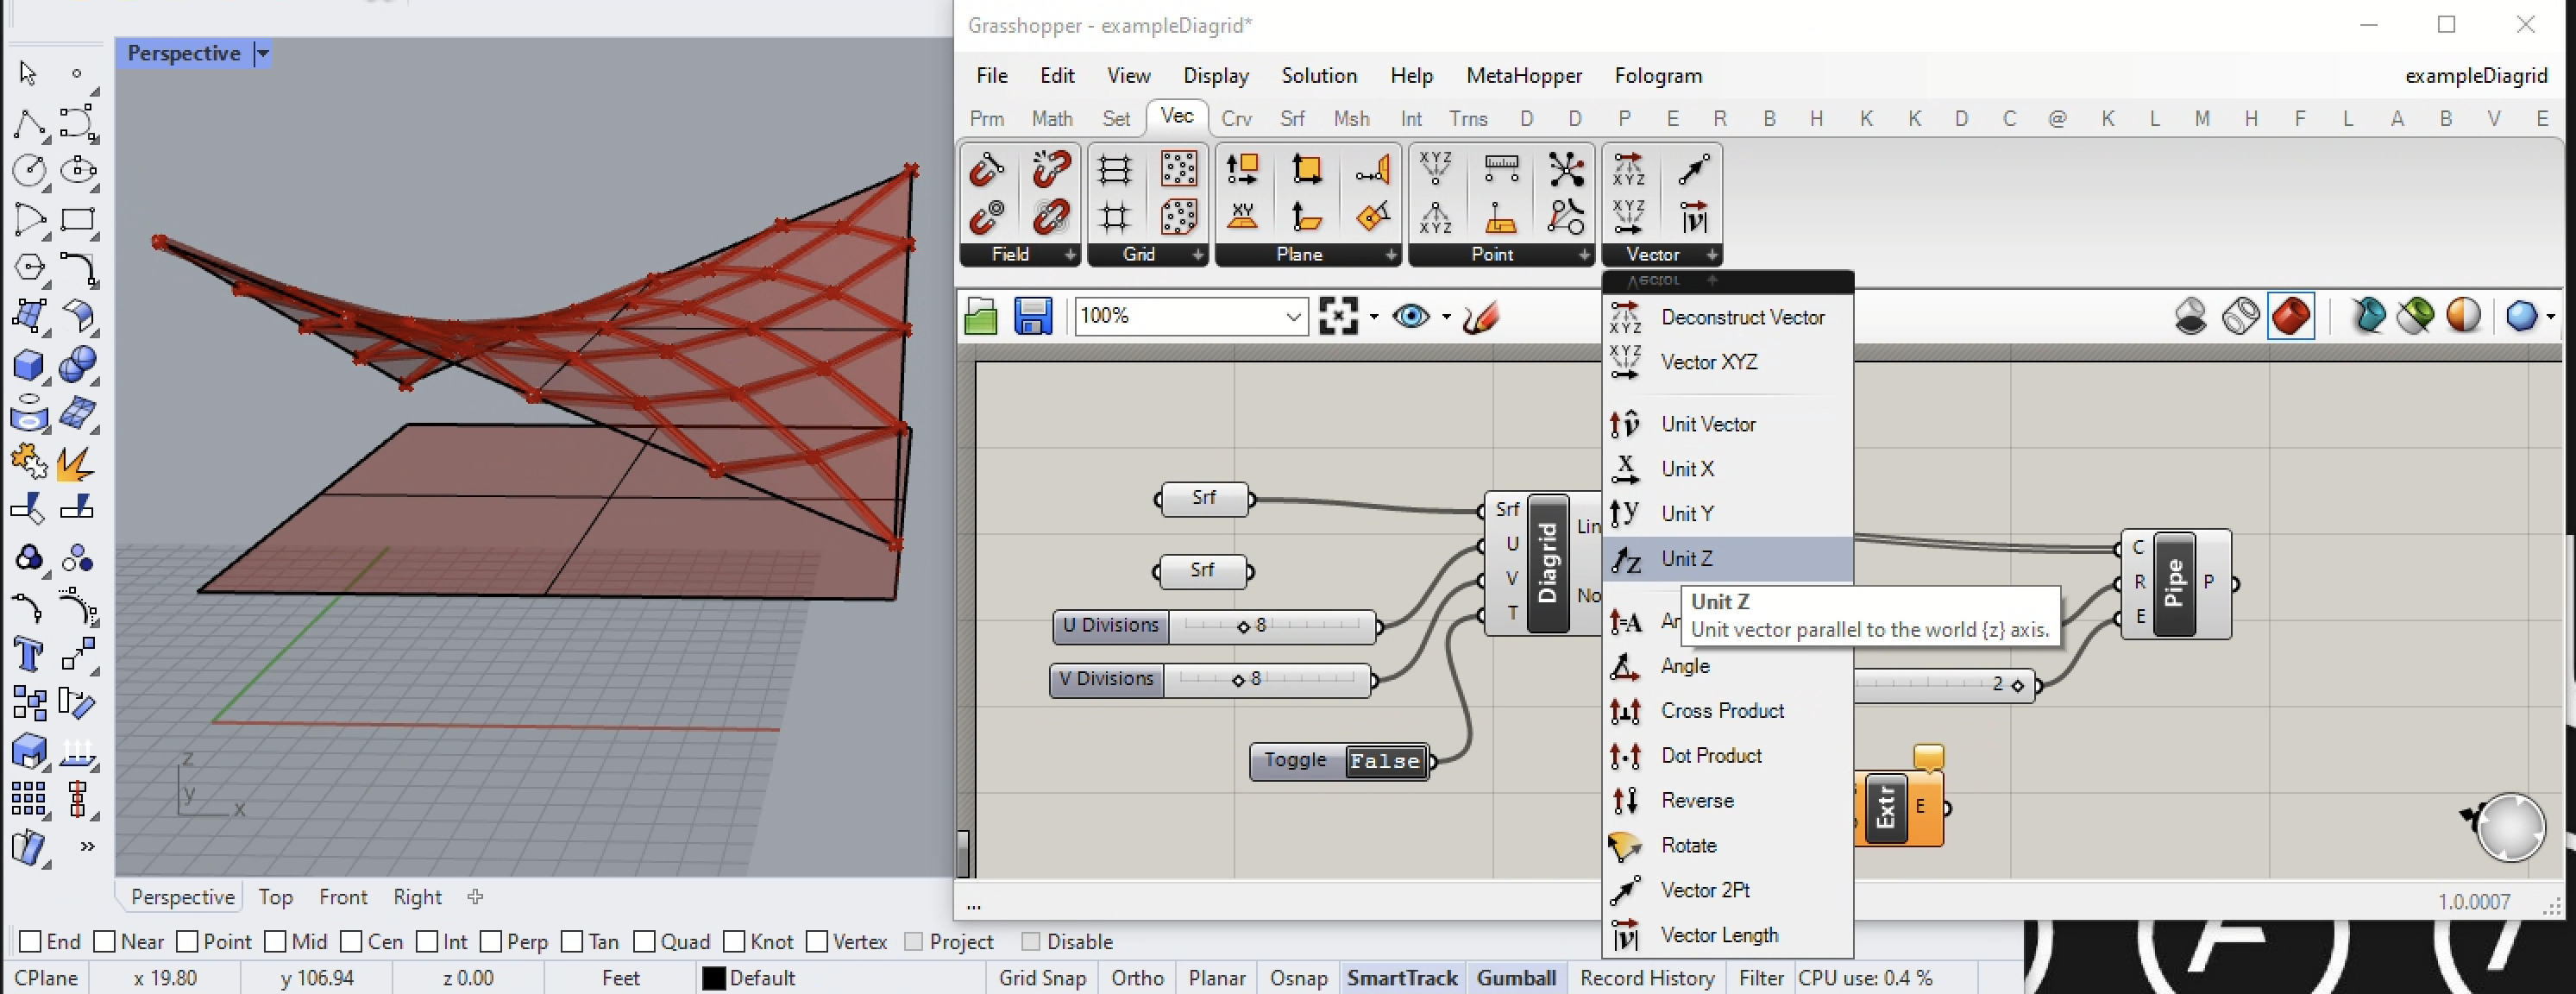Image resolution: width=2576 pixels, height=994 pixels.
Task: Click the Construct Point icon in Point panel
Action: (1435, 169)
